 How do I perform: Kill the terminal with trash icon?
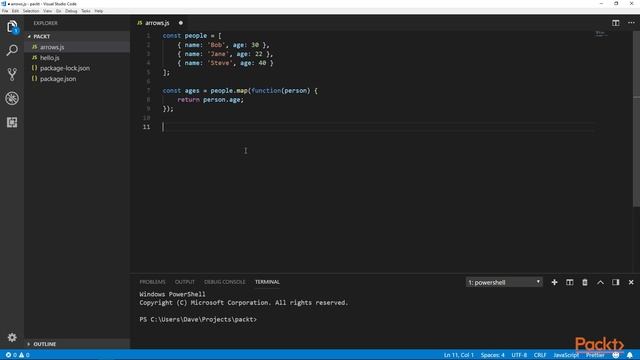tap(584, 282)
